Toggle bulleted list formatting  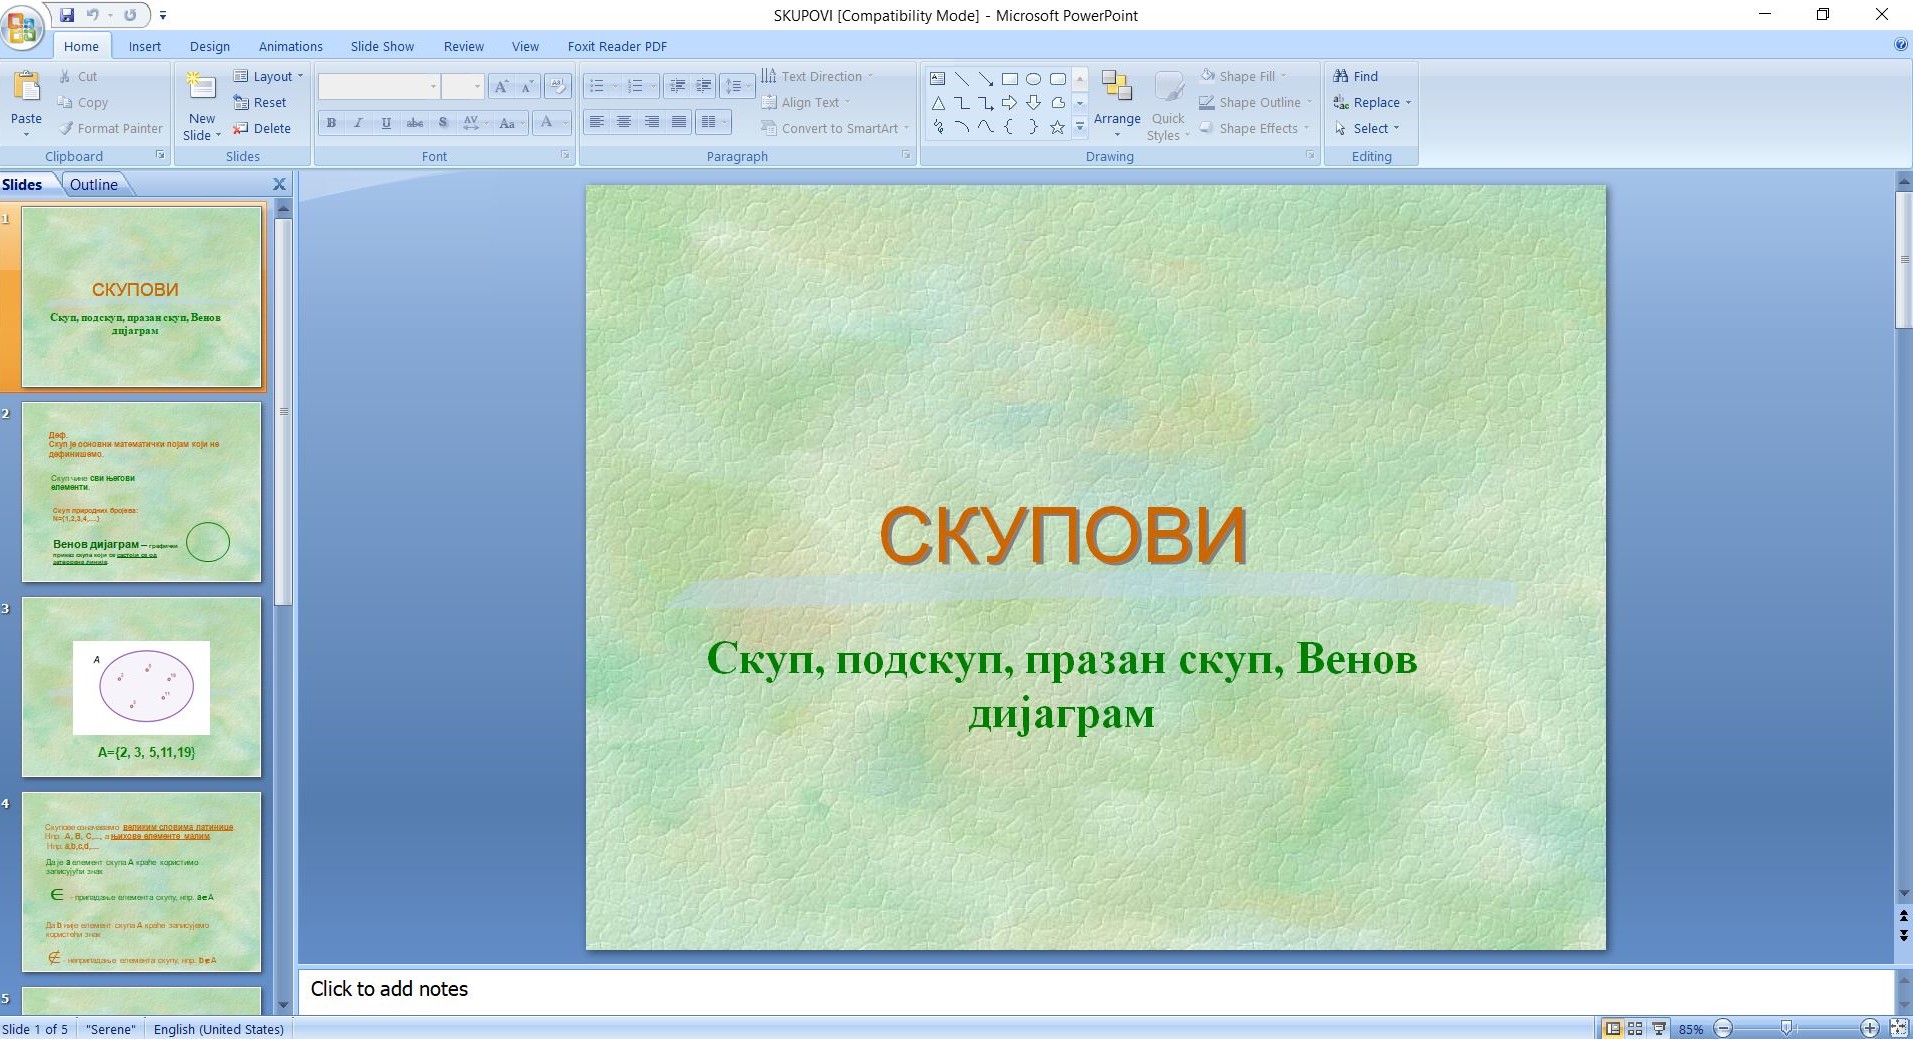pos(597,85)
